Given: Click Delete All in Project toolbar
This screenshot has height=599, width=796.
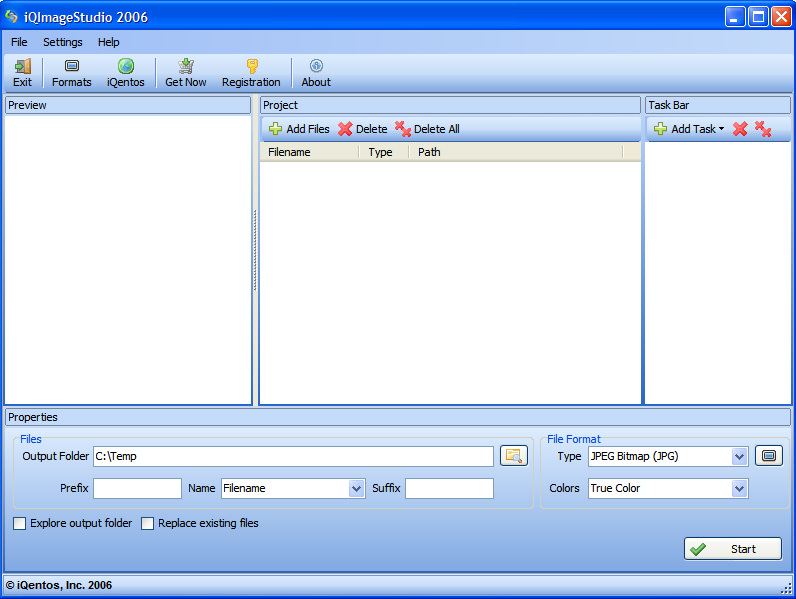Looking at the screenshot, I should tap(427, 129).
